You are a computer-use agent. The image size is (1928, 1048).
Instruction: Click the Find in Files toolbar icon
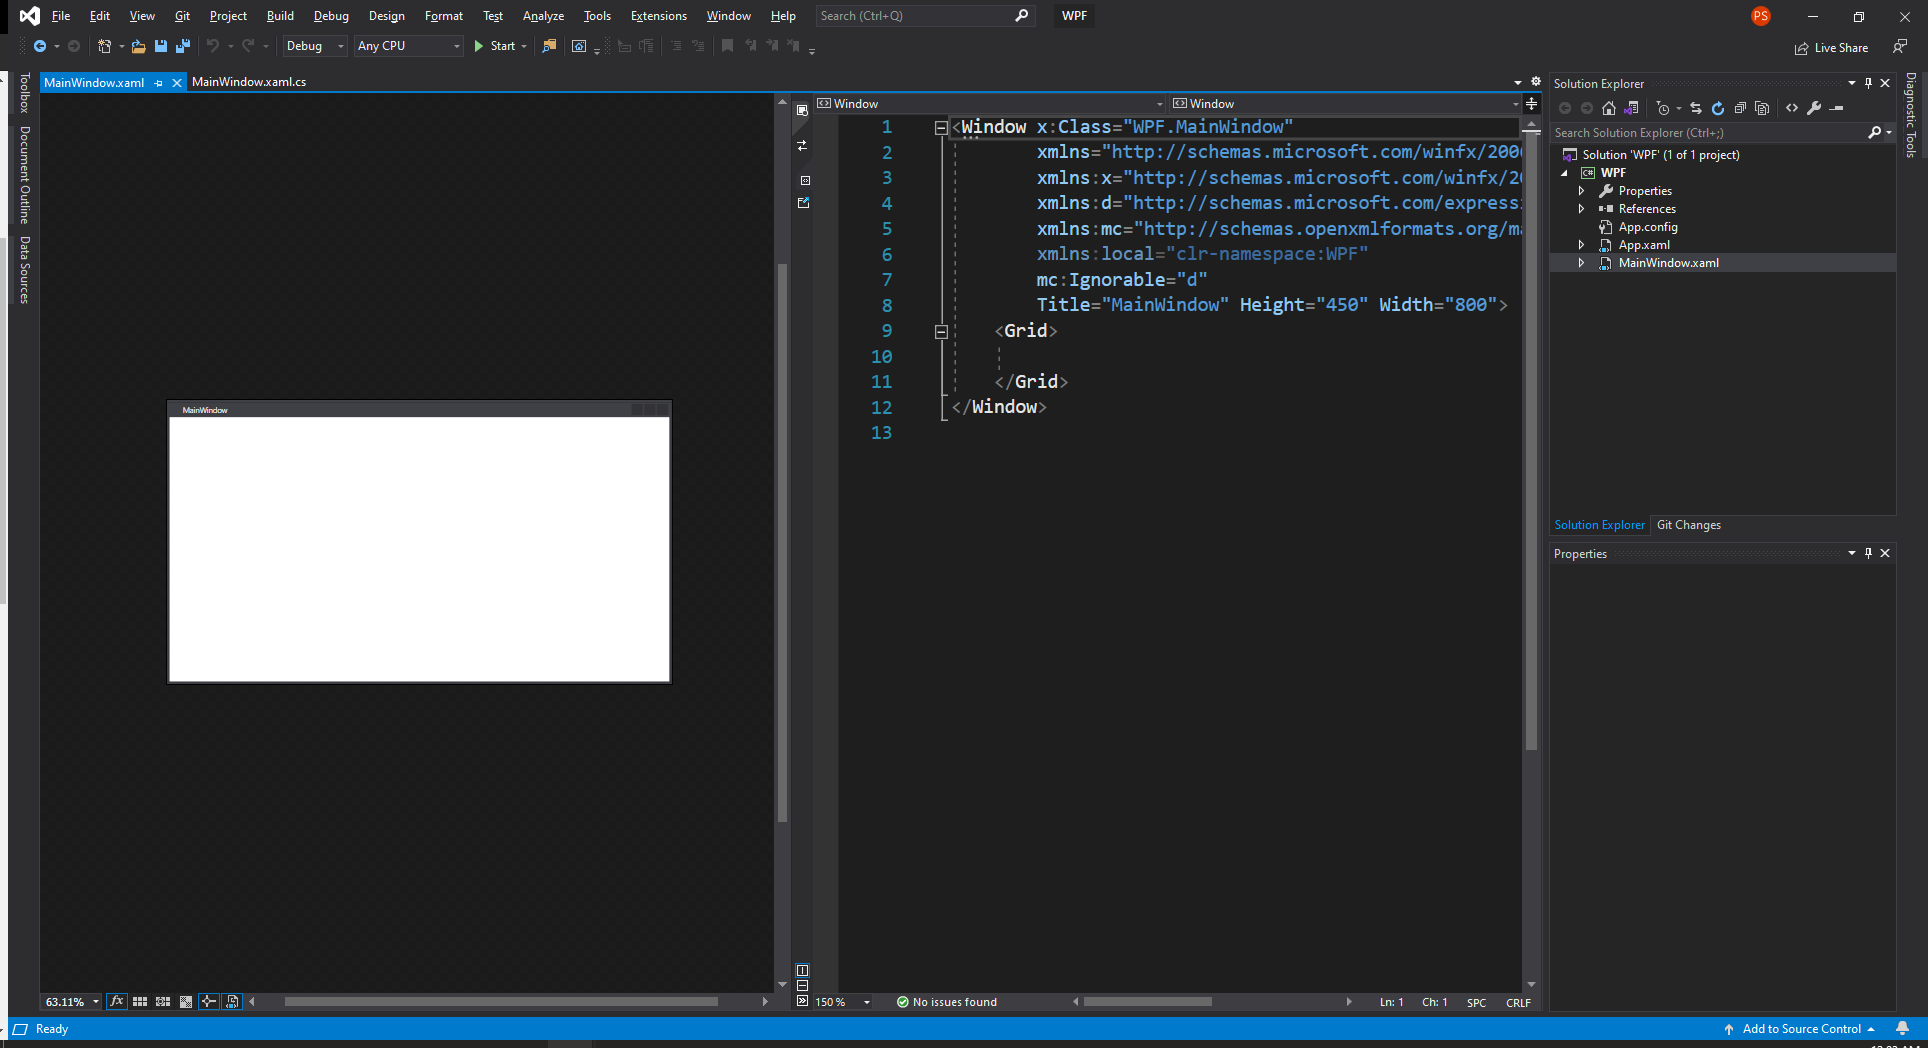tap(549, 46)
